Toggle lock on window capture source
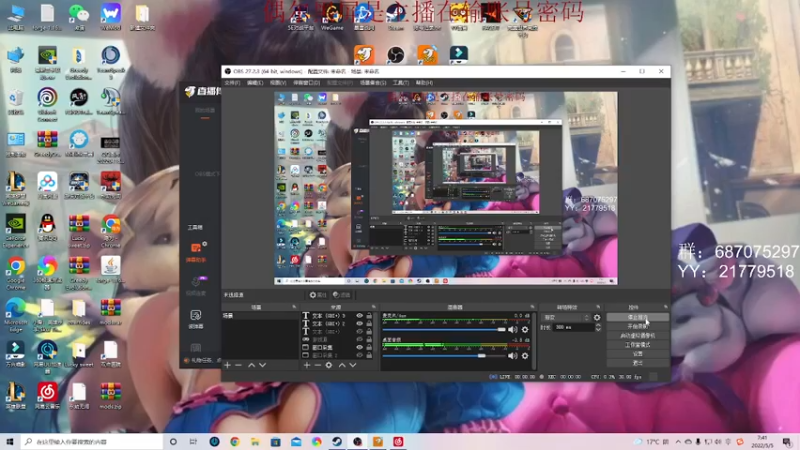Image resolution: width=800 pixels, height=450 pixels. point(369,347)
